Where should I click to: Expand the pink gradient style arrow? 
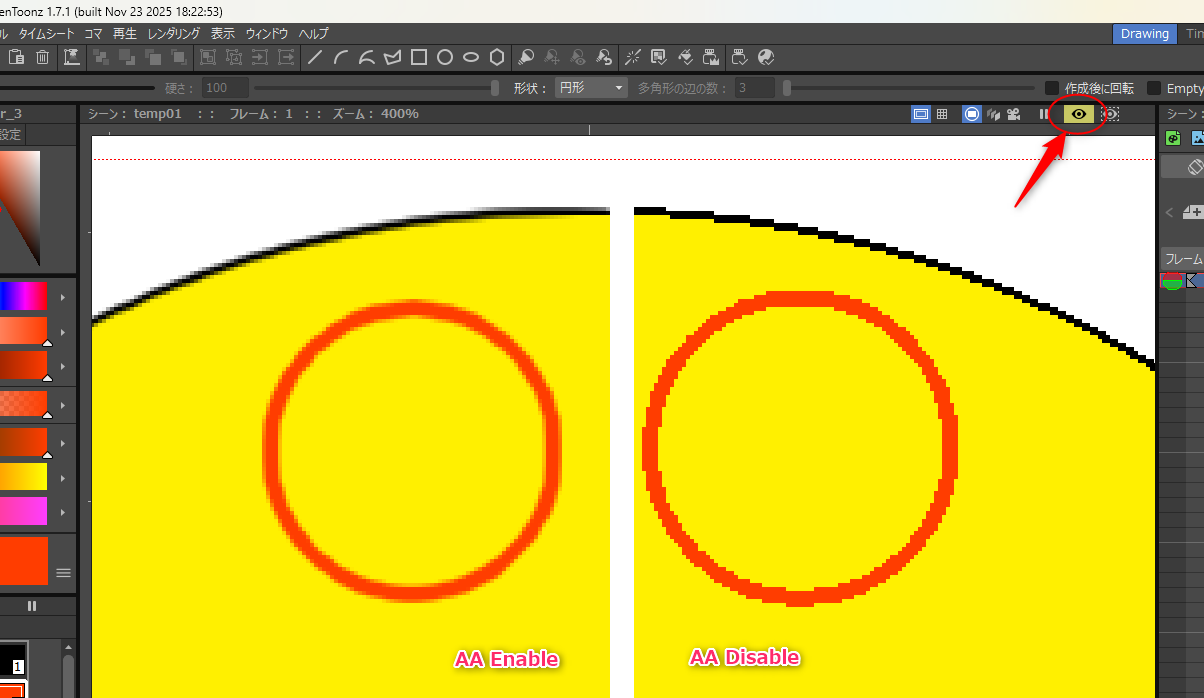click(x=63, y=512)
